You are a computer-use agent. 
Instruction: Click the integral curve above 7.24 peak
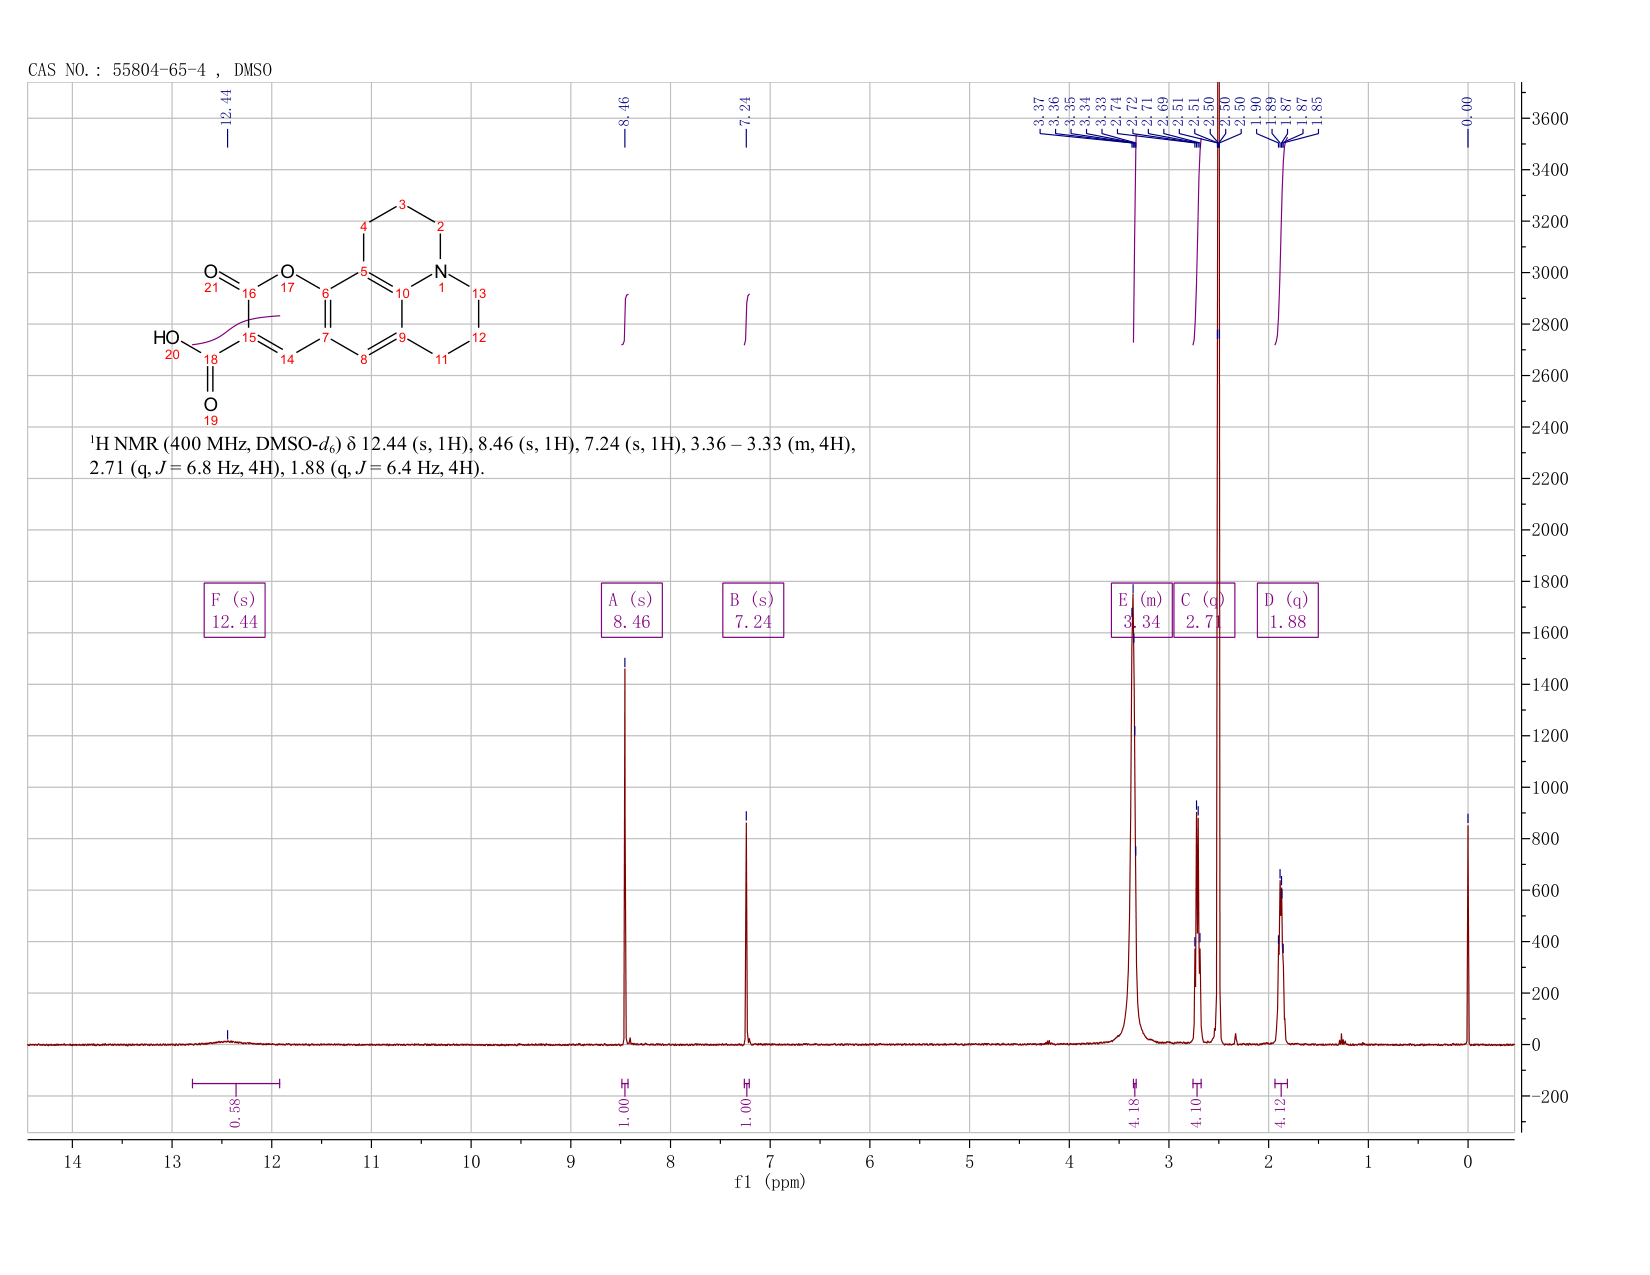(746, 319)
